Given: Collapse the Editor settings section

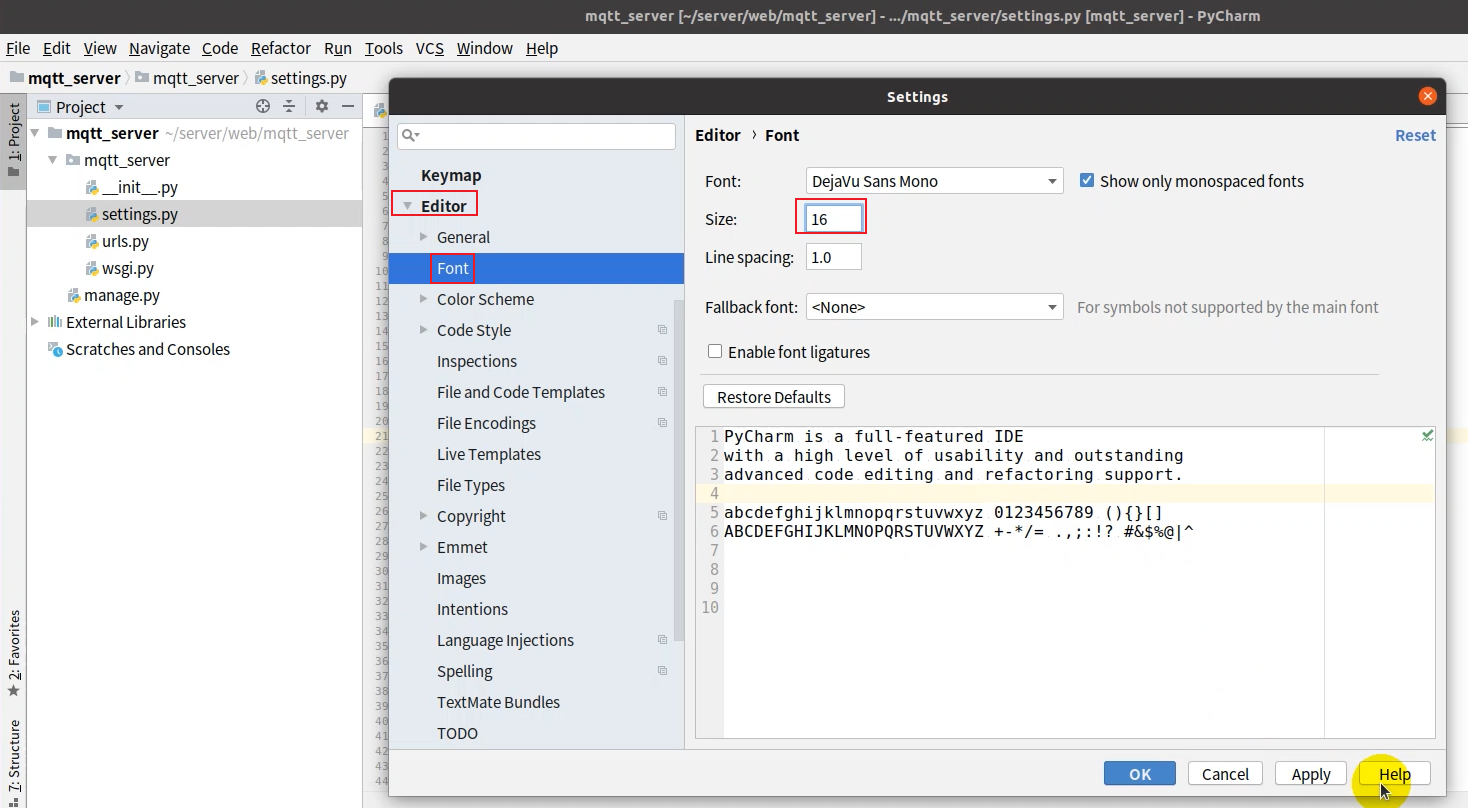Looking at the screenshot, I should tap(408, 206).
